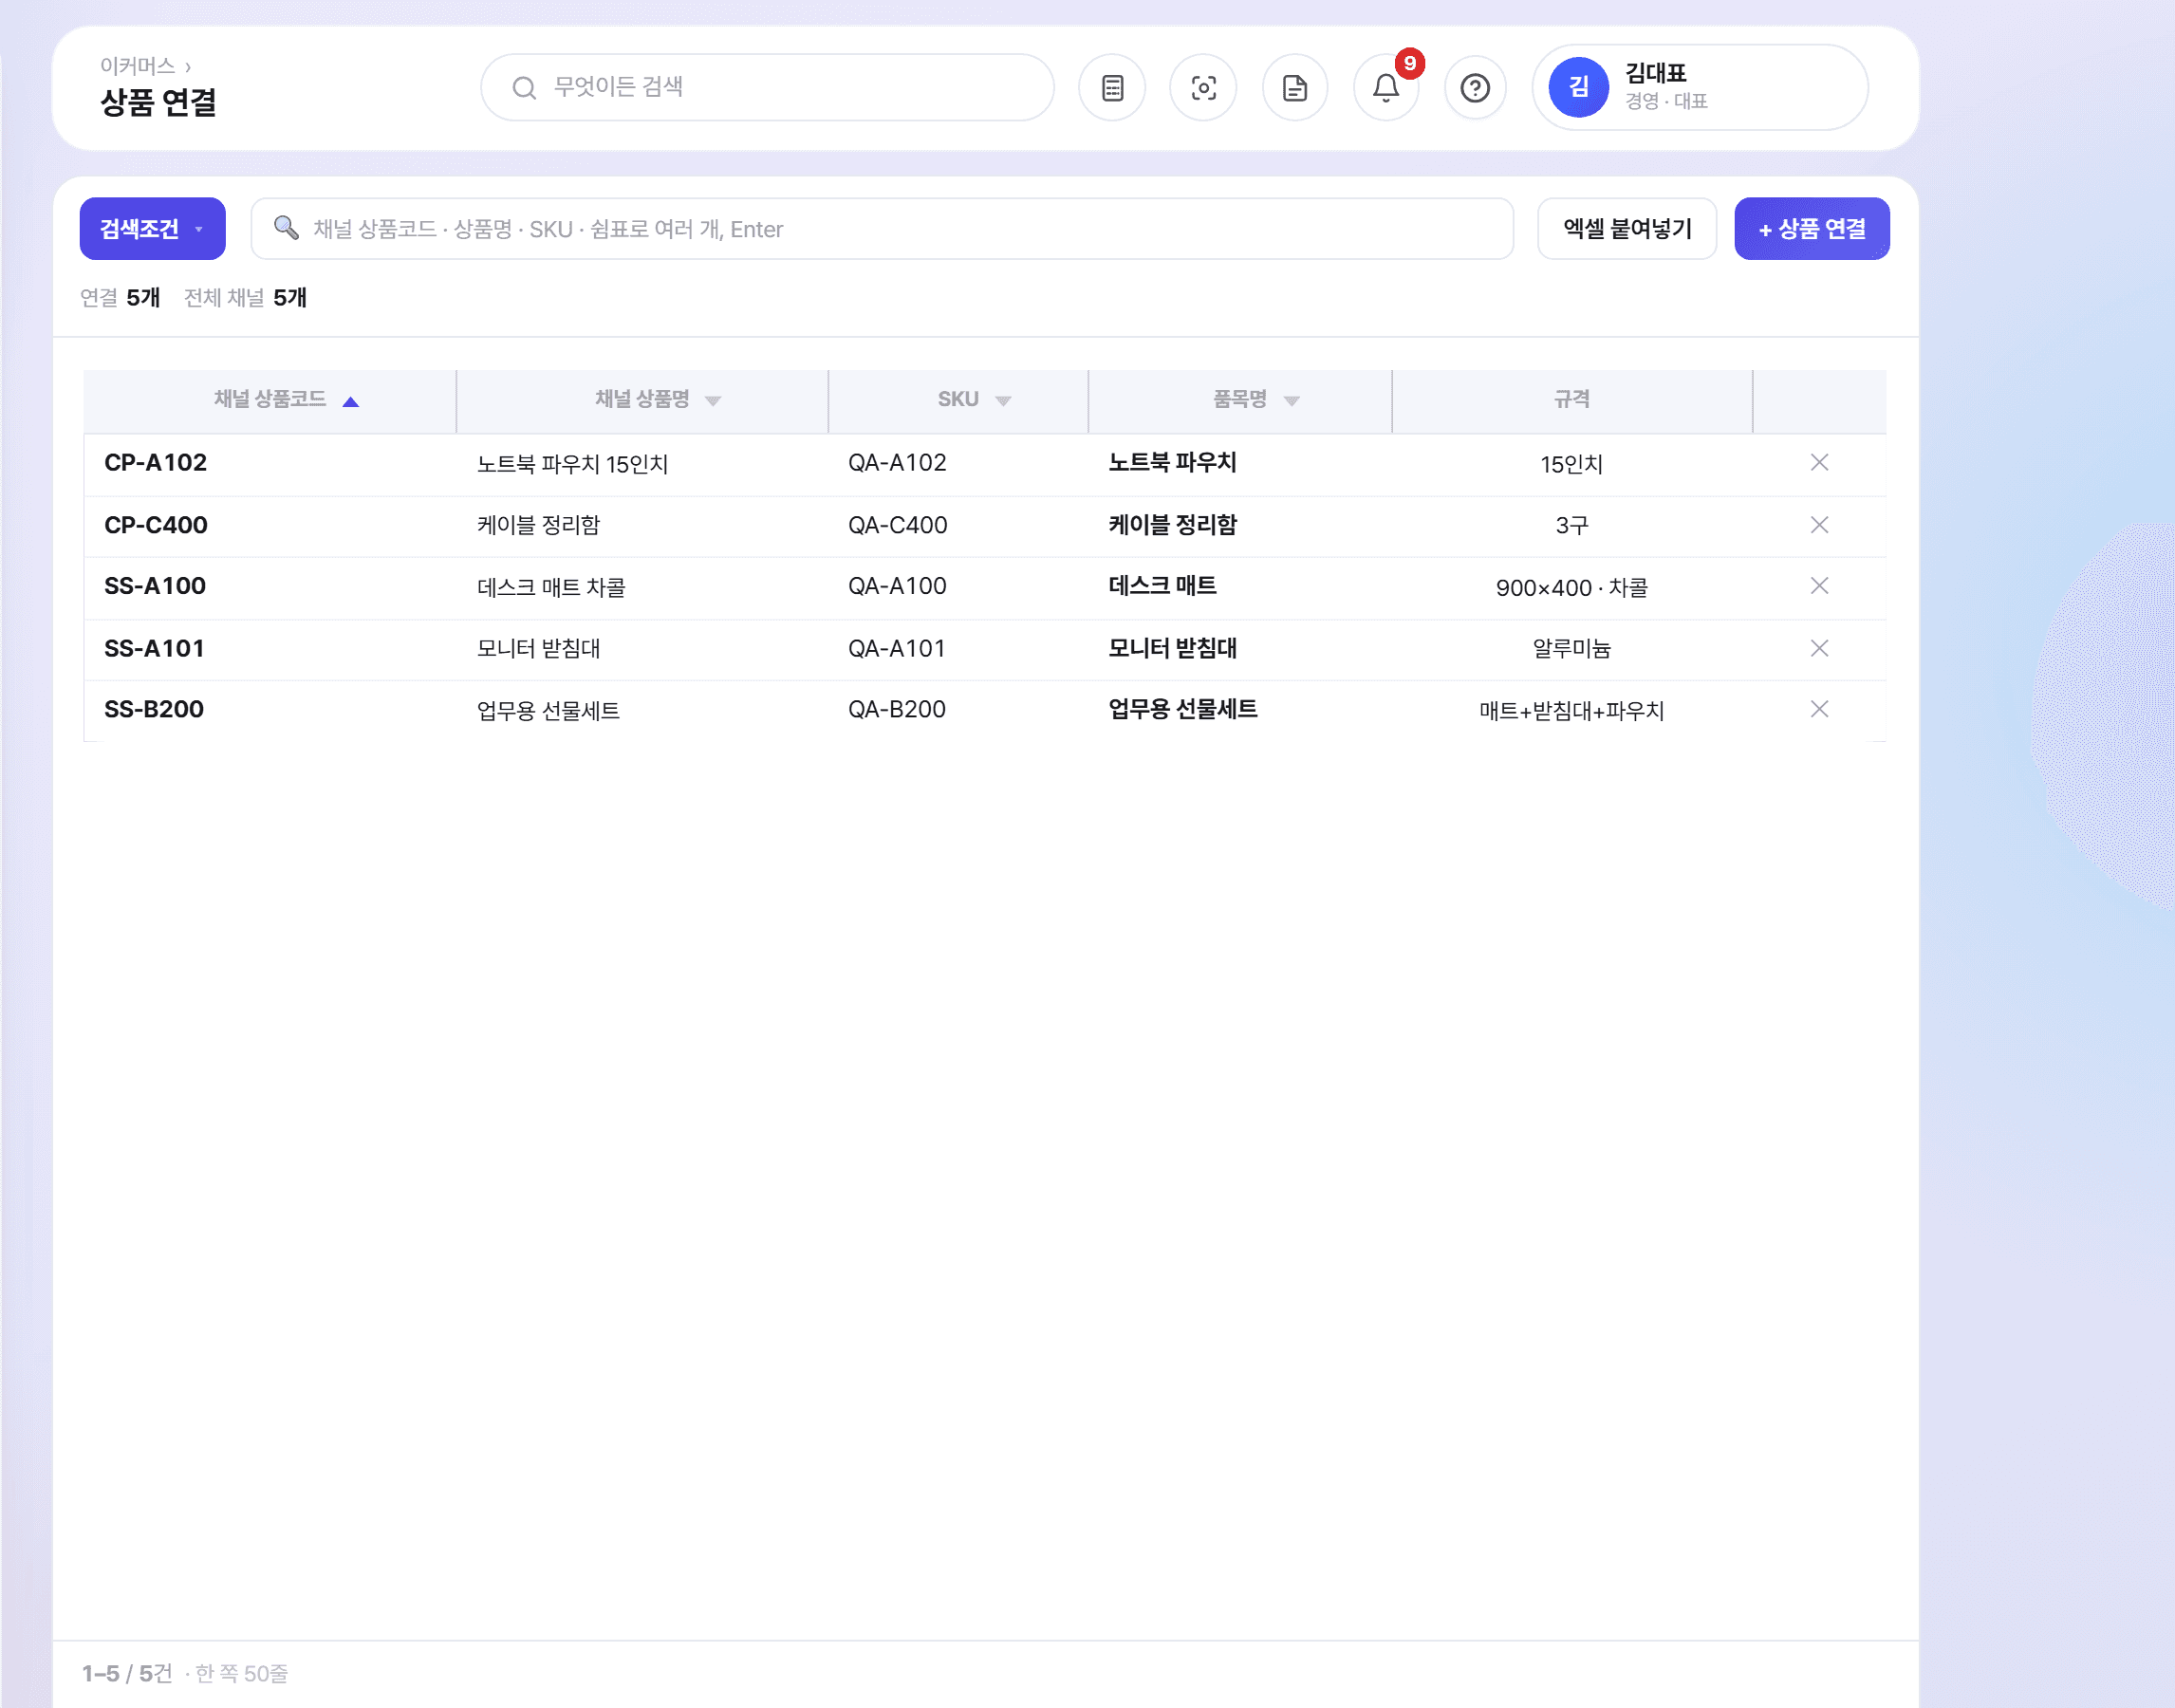Click the 이커머스 breadcrumb link

click(137, 66)
